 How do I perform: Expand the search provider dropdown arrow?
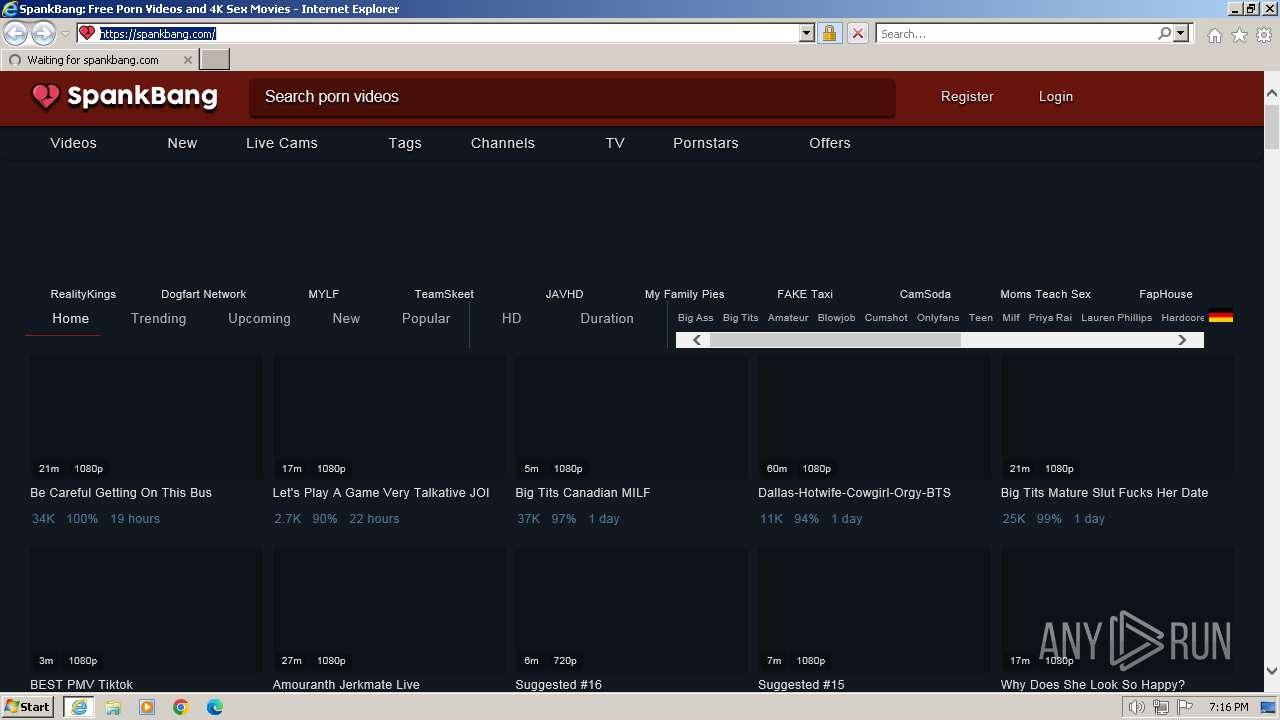pos(1181,33)
